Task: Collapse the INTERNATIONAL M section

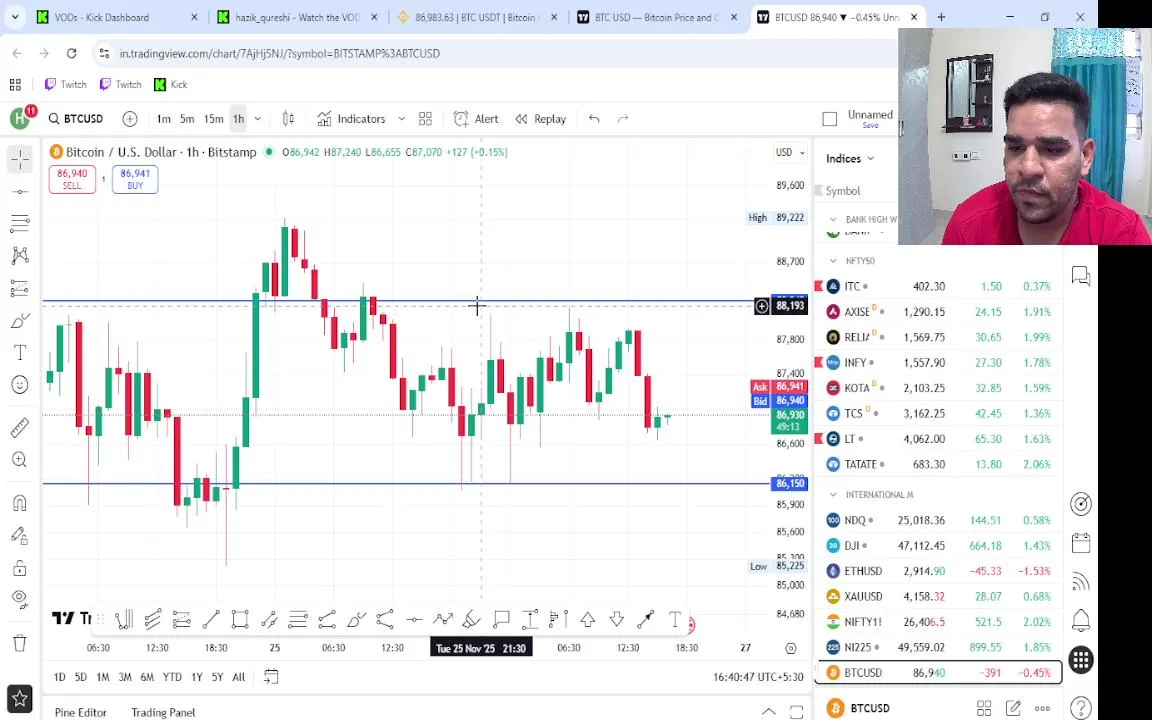Action: (x=833, y=495)
